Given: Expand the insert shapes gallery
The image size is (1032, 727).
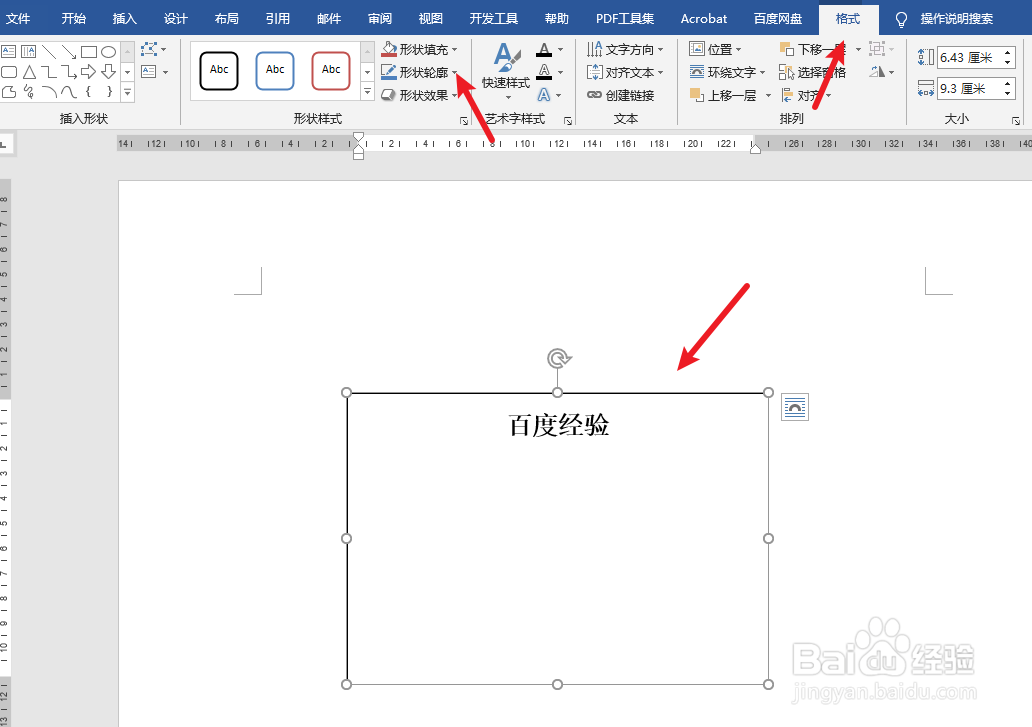Looking at the screenshot, I should click(x=128, y=92).
